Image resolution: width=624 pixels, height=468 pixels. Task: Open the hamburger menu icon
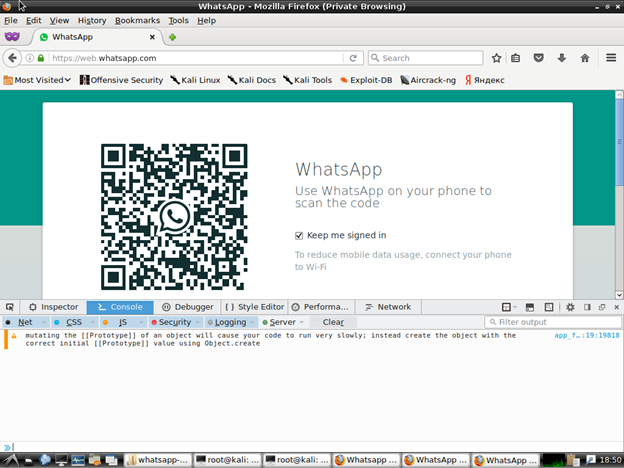point(611,58)
